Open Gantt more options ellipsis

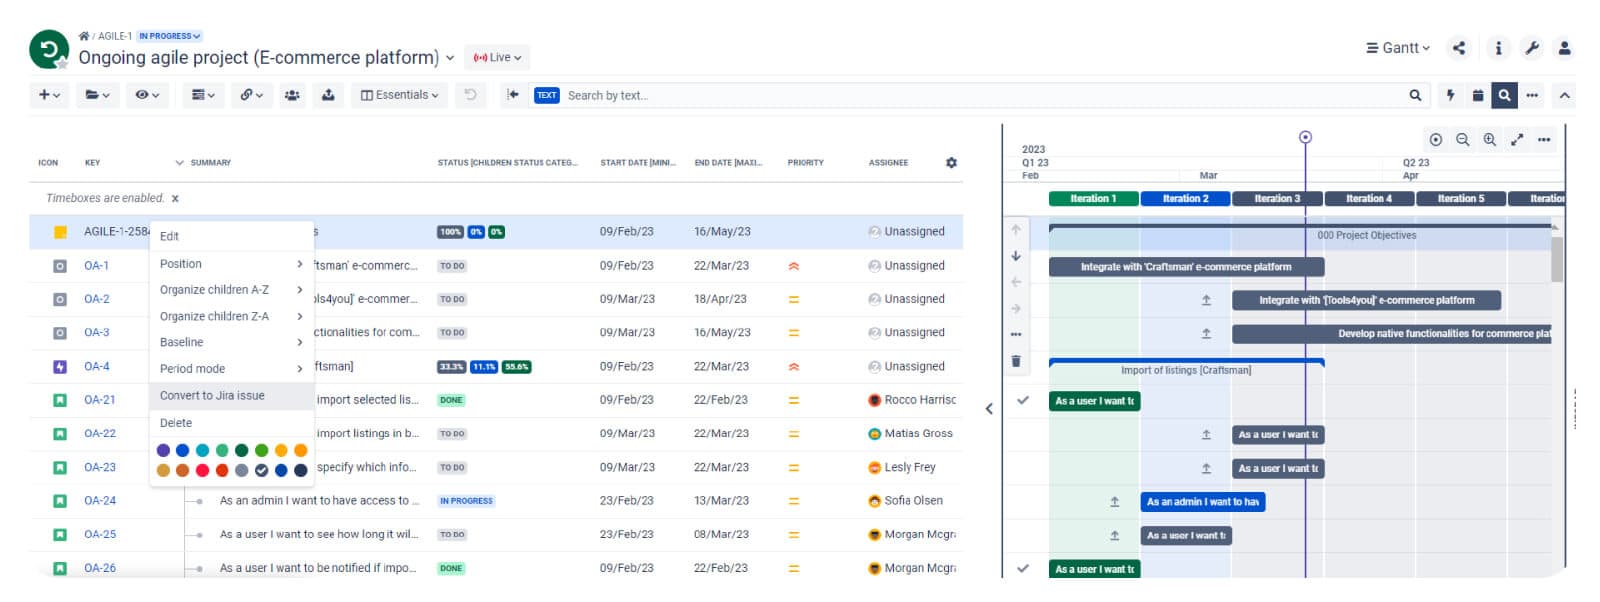click(1544, 140)
